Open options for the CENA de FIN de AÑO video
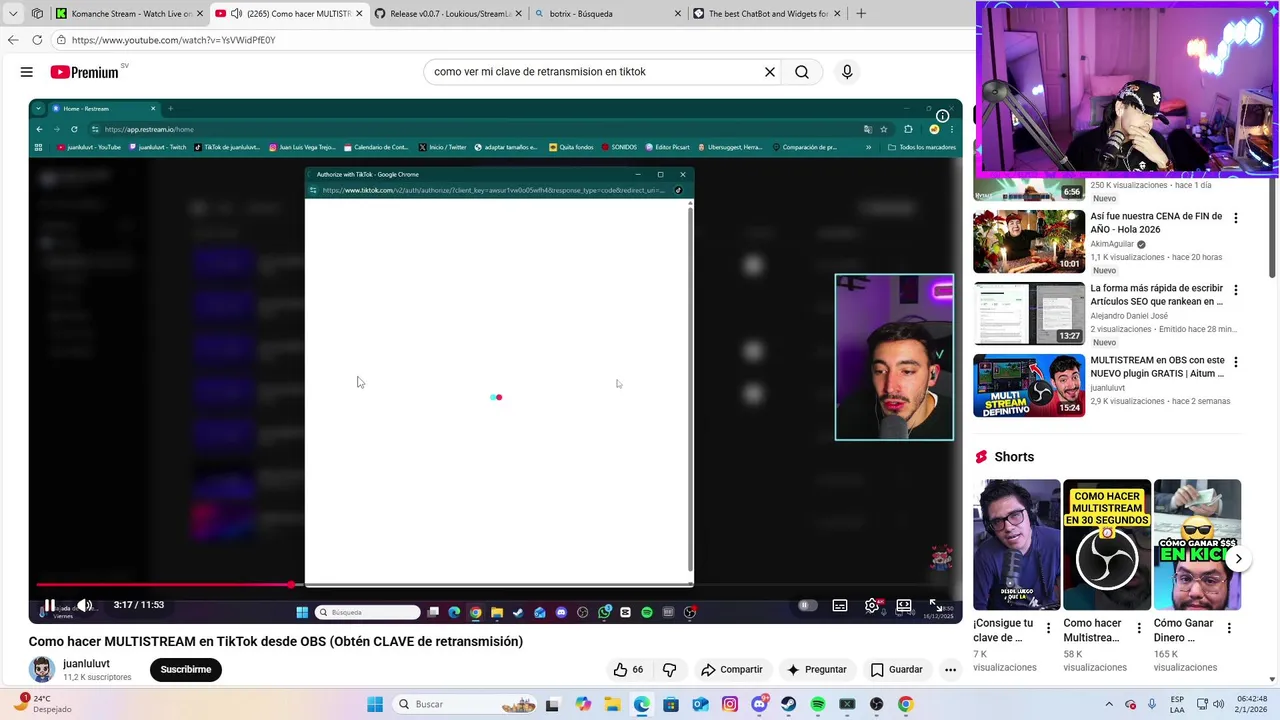Viewport: 1280px width, 720px height. click(x=1236, y=218)
